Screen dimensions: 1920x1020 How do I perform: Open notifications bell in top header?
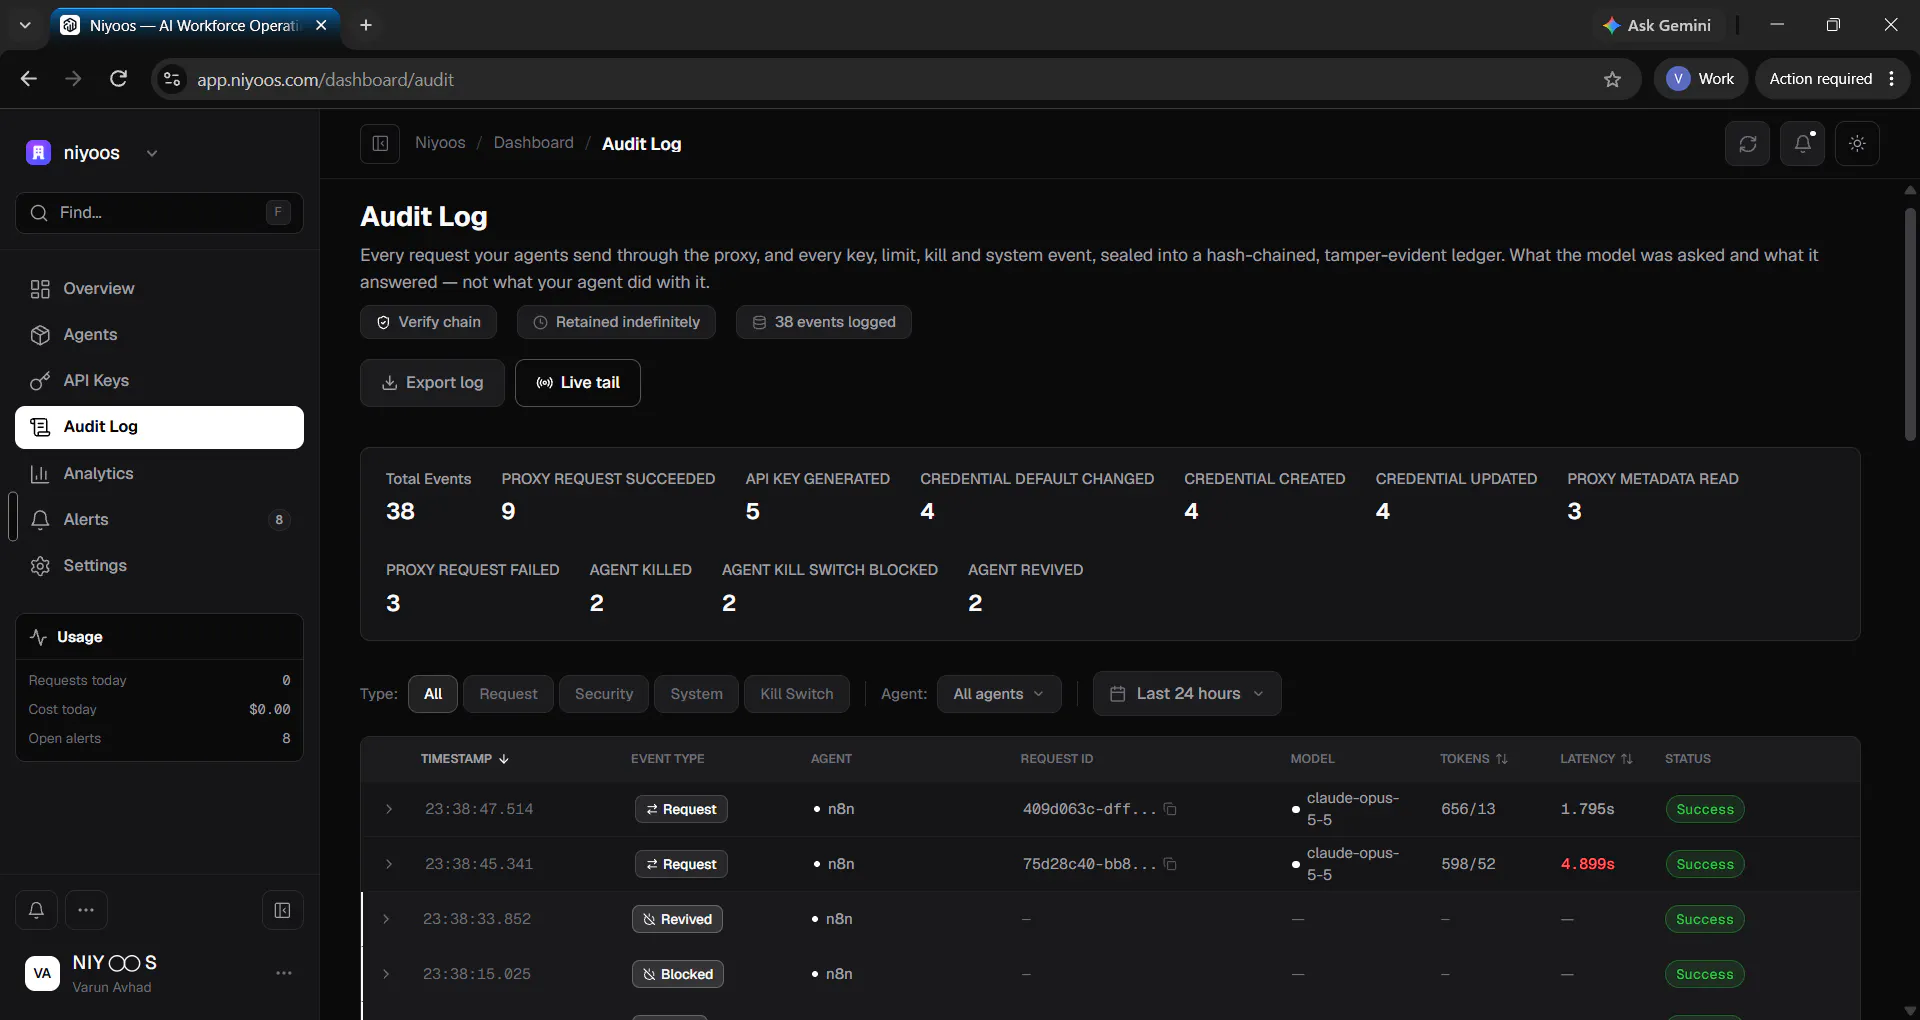(x=1802, y=144)
